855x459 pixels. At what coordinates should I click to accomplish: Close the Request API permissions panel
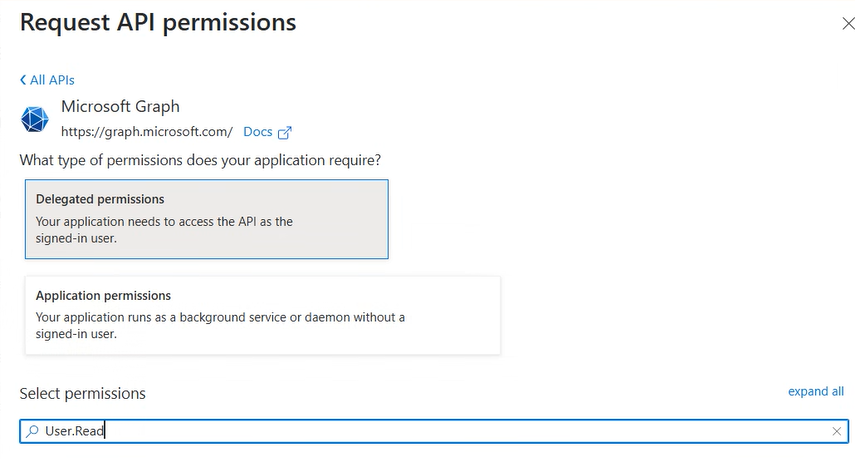848,24
